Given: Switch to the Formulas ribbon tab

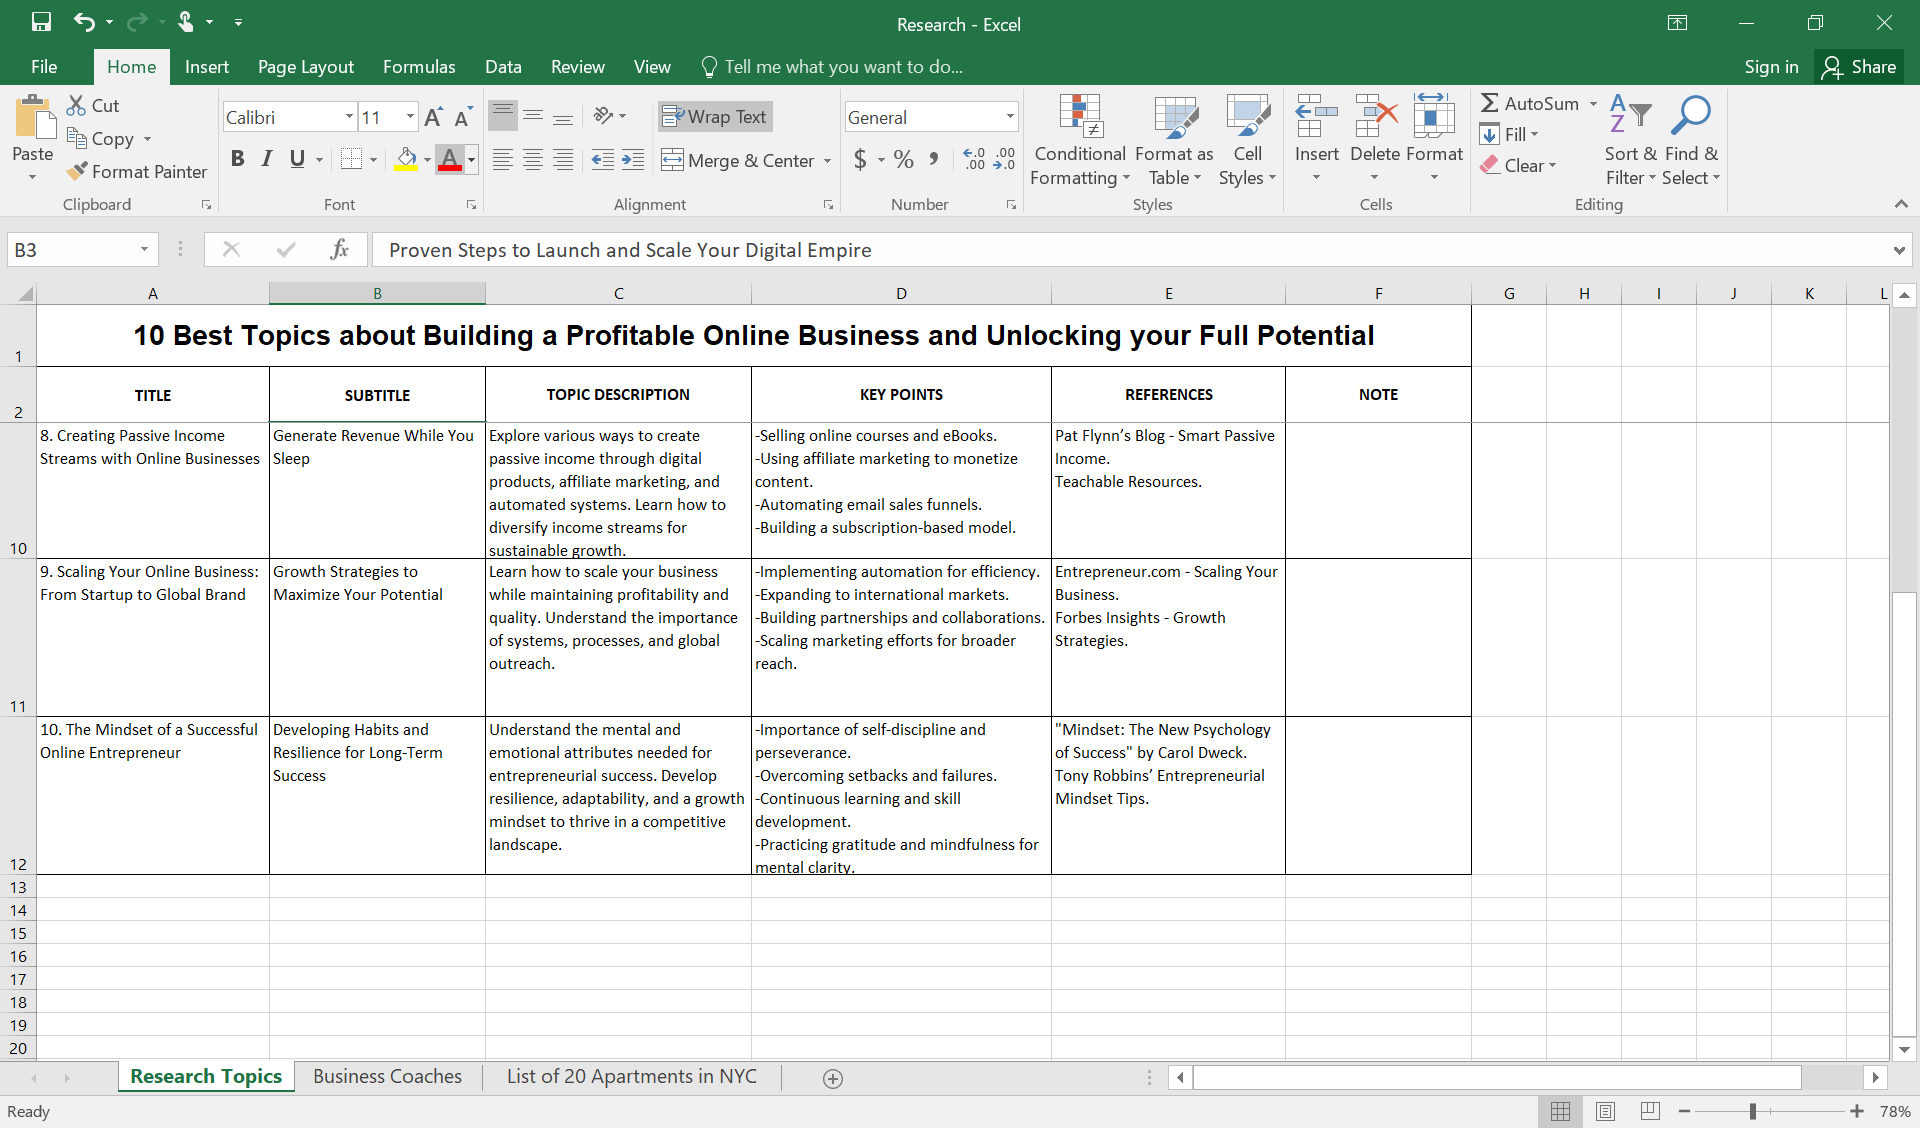Looking at the screenshot, I should pos(419,67).
